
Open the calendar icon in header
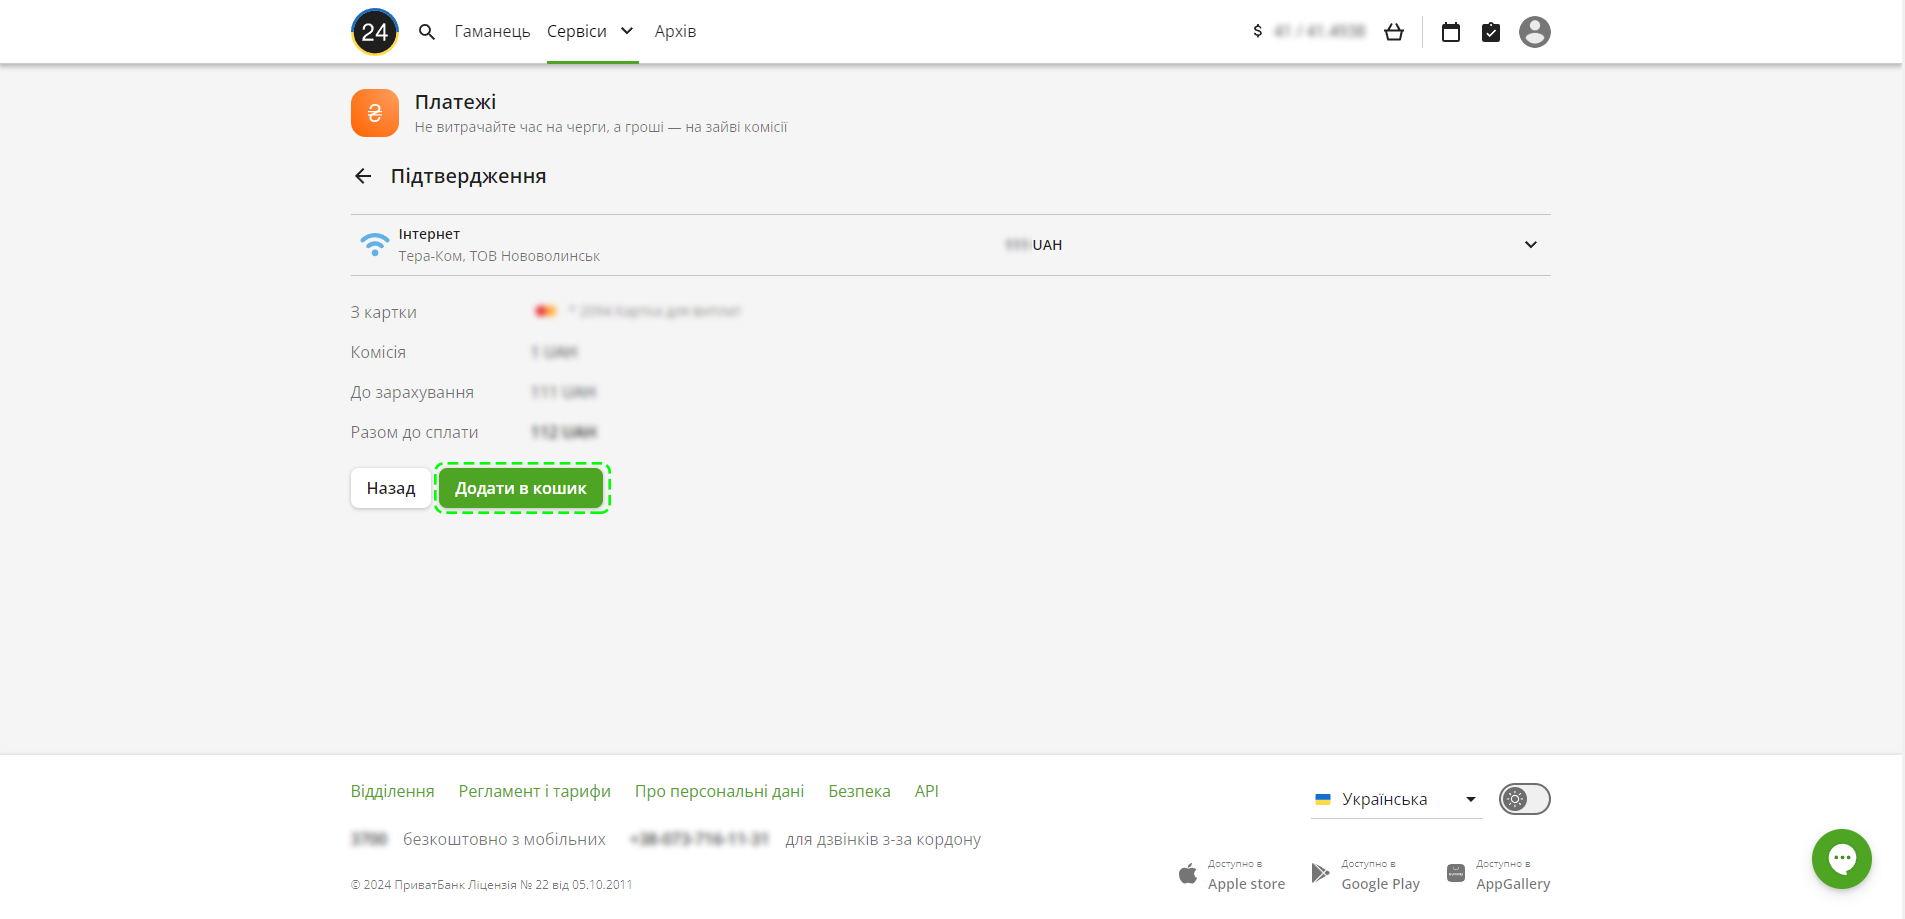click(x=1451, y=32)
